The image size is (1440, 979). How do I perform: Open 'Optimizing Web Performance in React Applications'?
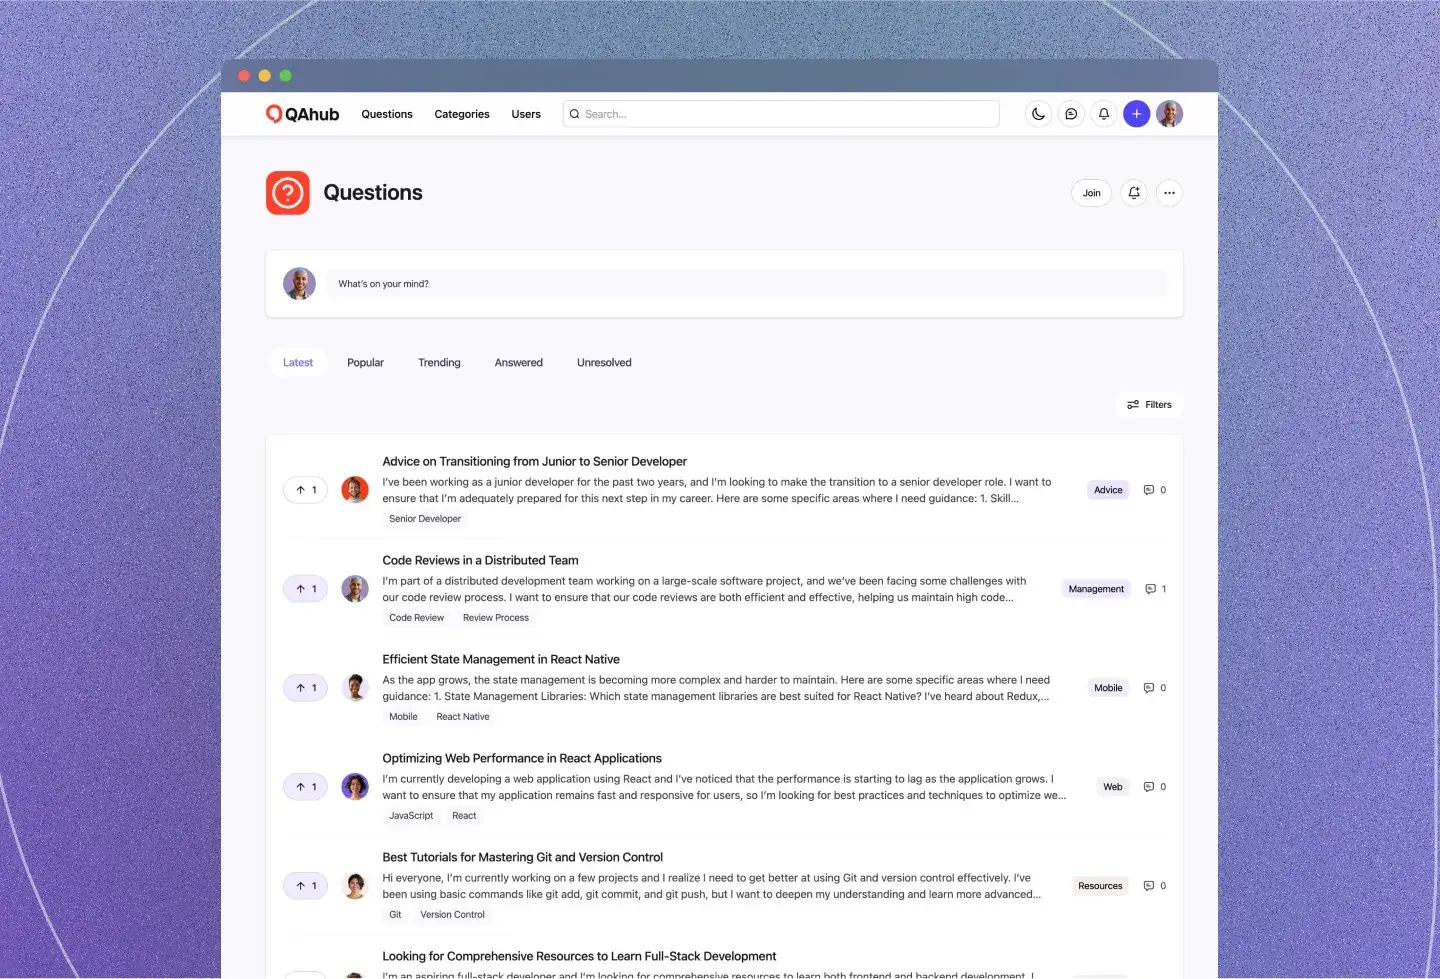[x=522, y=759]
